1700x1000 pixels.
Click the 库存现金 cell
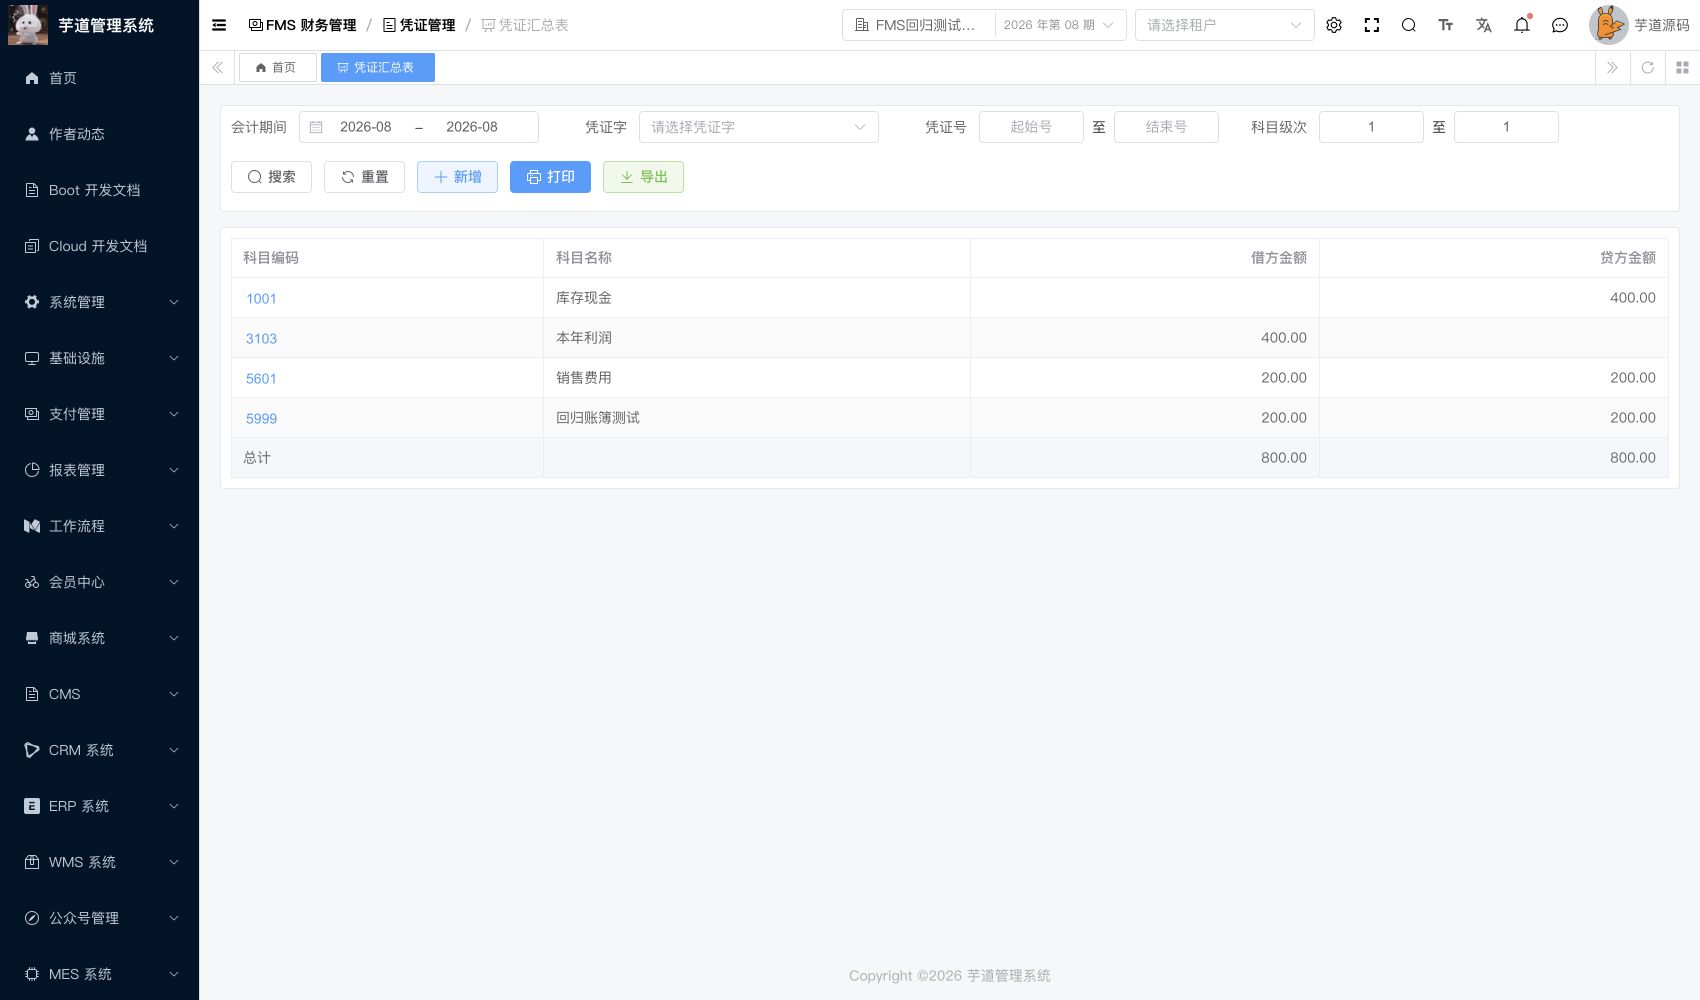pos(756,298)
